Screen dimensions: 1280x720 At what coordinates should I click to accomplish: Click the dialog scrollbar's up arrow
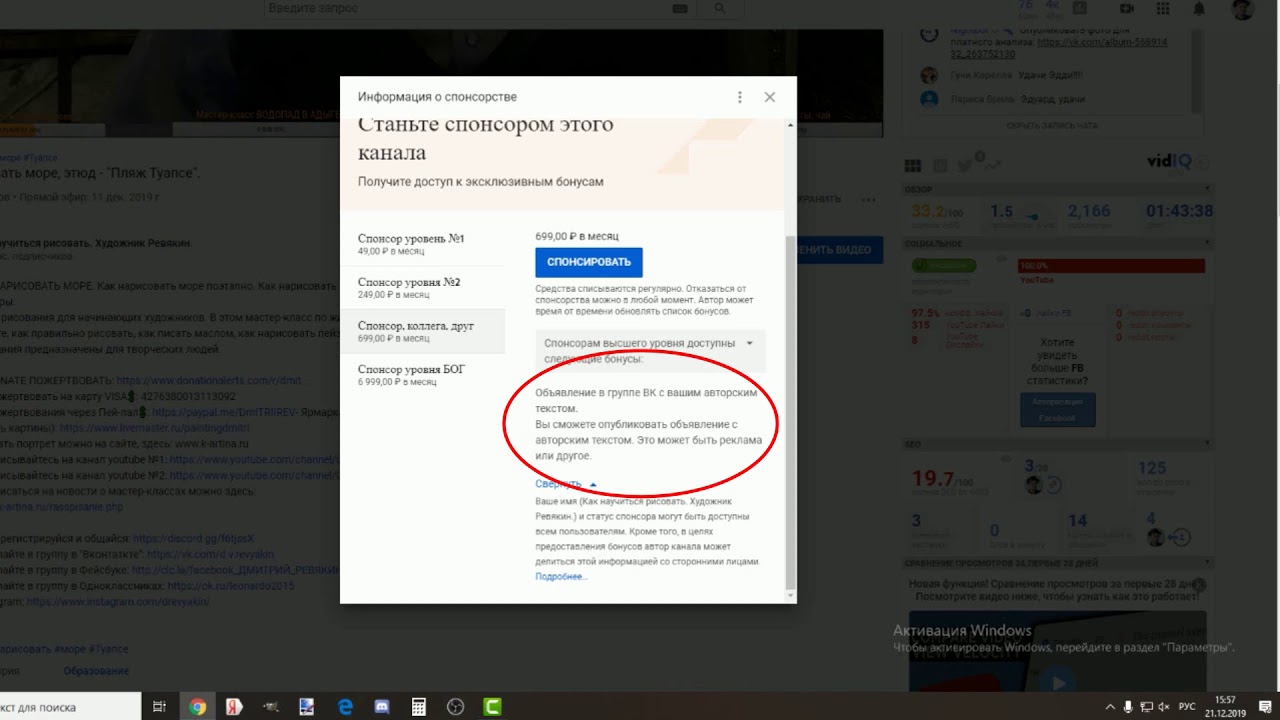coord(791,126)
